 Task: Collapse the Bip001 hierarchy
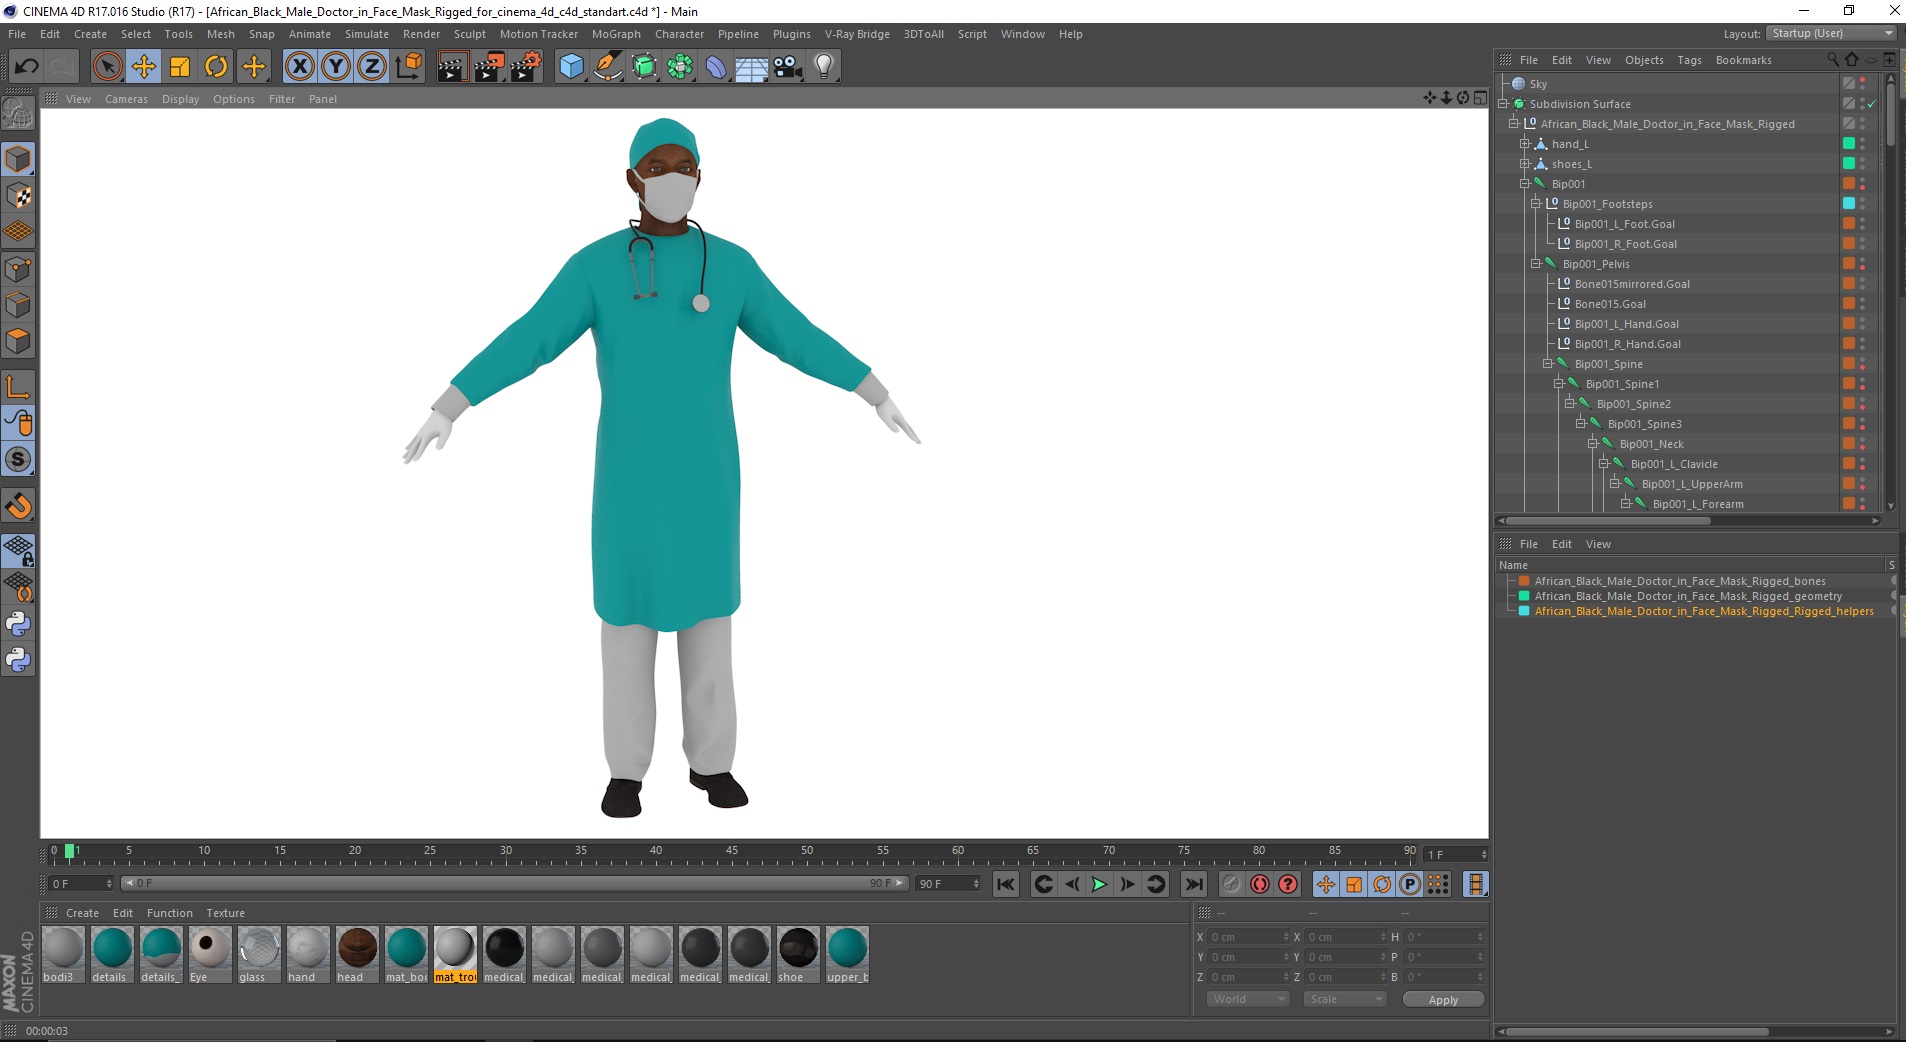tap(1525, 184)
